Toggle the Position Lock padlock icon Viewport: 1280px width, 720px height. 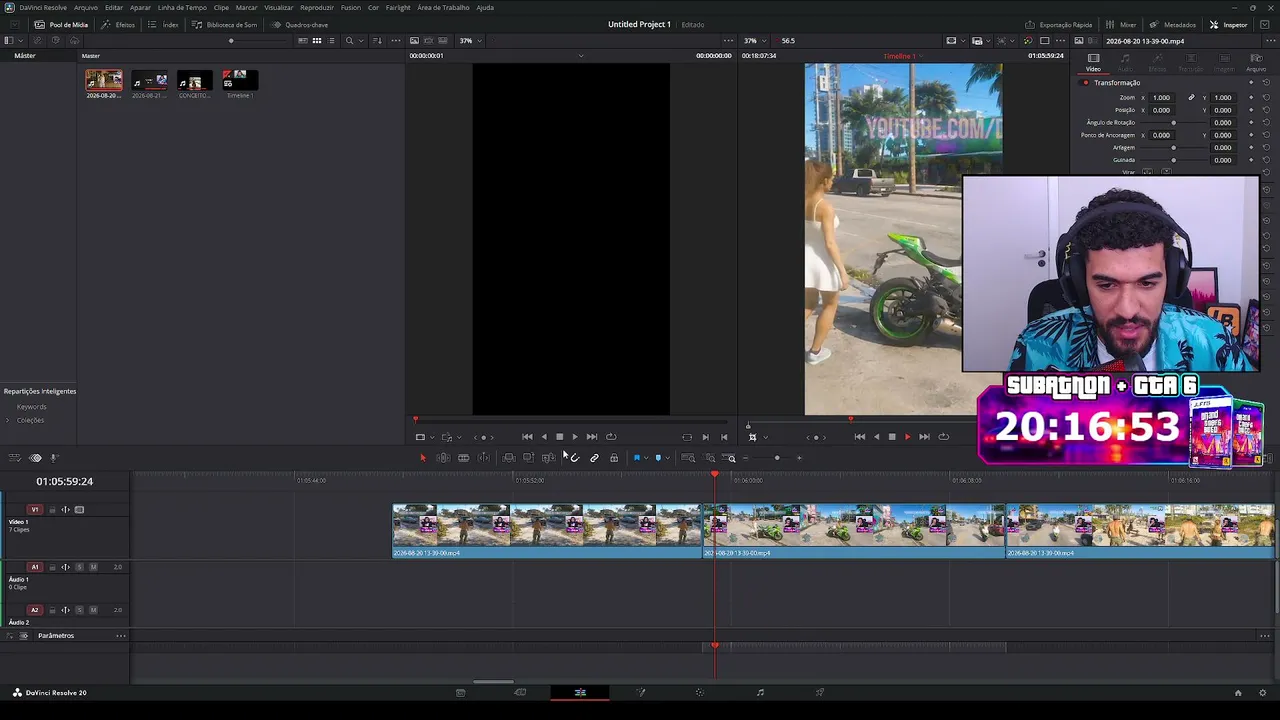click(614, 458)
